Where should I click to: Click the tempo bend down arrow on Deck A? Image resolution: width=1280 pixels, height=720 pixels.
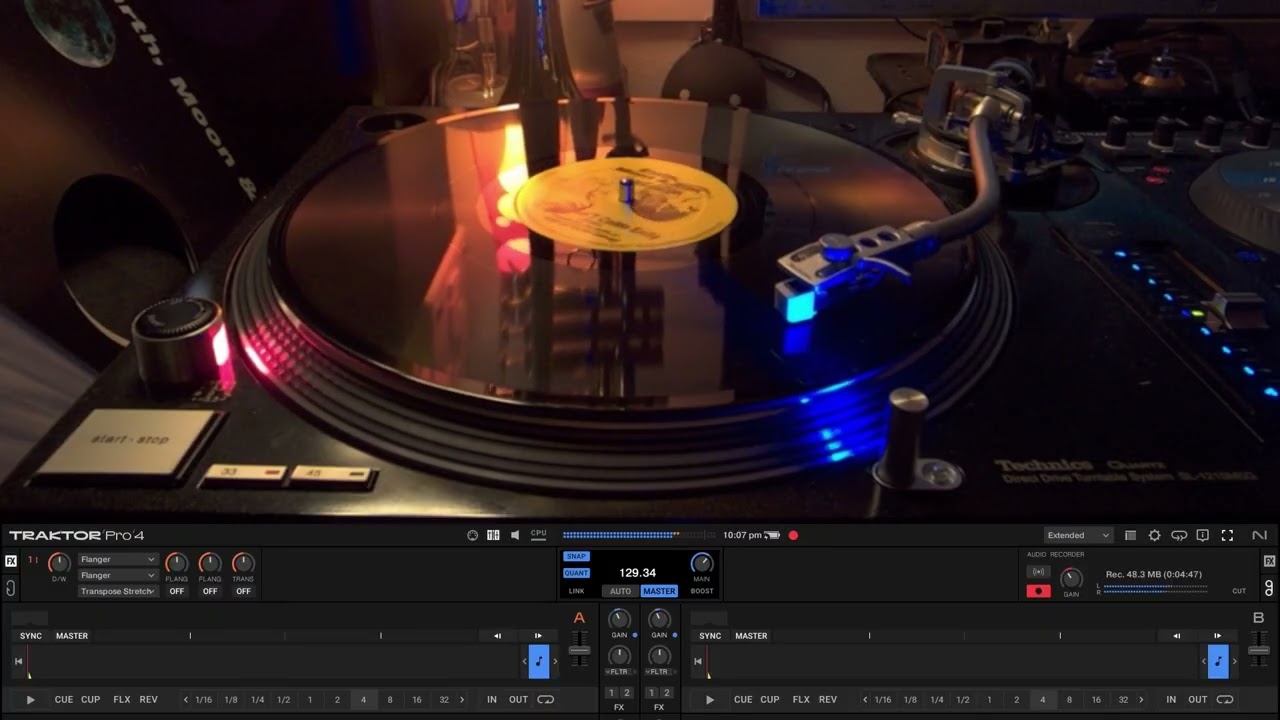[x=497, y=636]
